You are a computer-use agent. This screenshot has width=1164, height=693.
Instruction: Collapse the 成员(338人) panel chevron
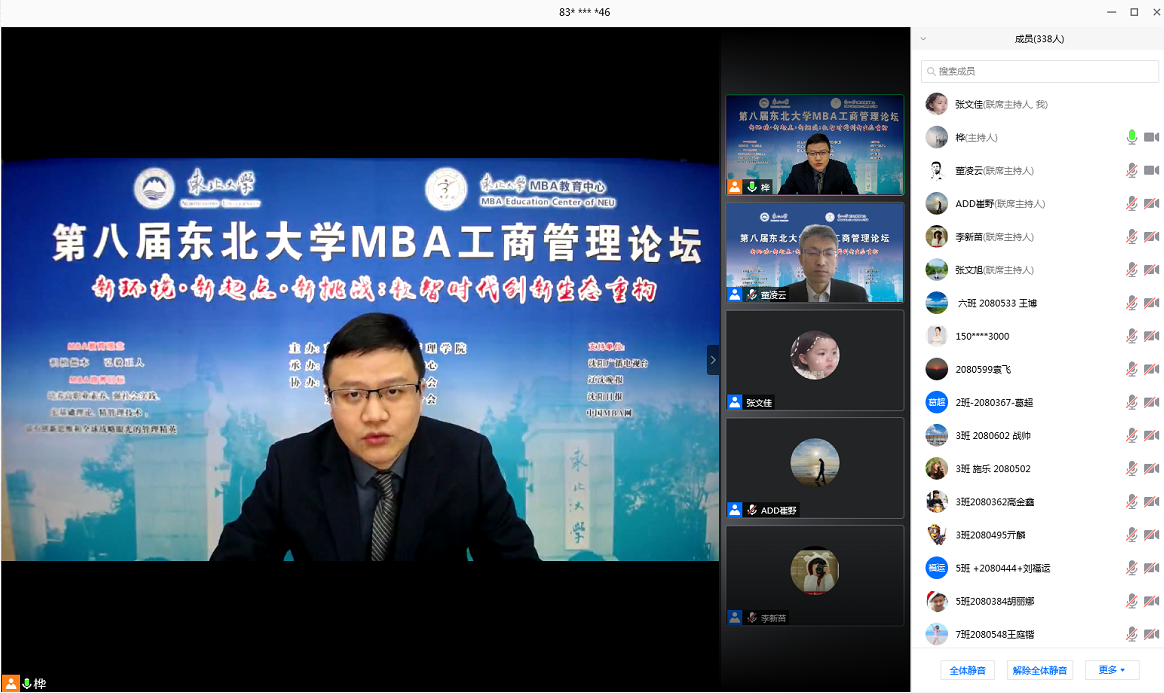tap(923, 39)
